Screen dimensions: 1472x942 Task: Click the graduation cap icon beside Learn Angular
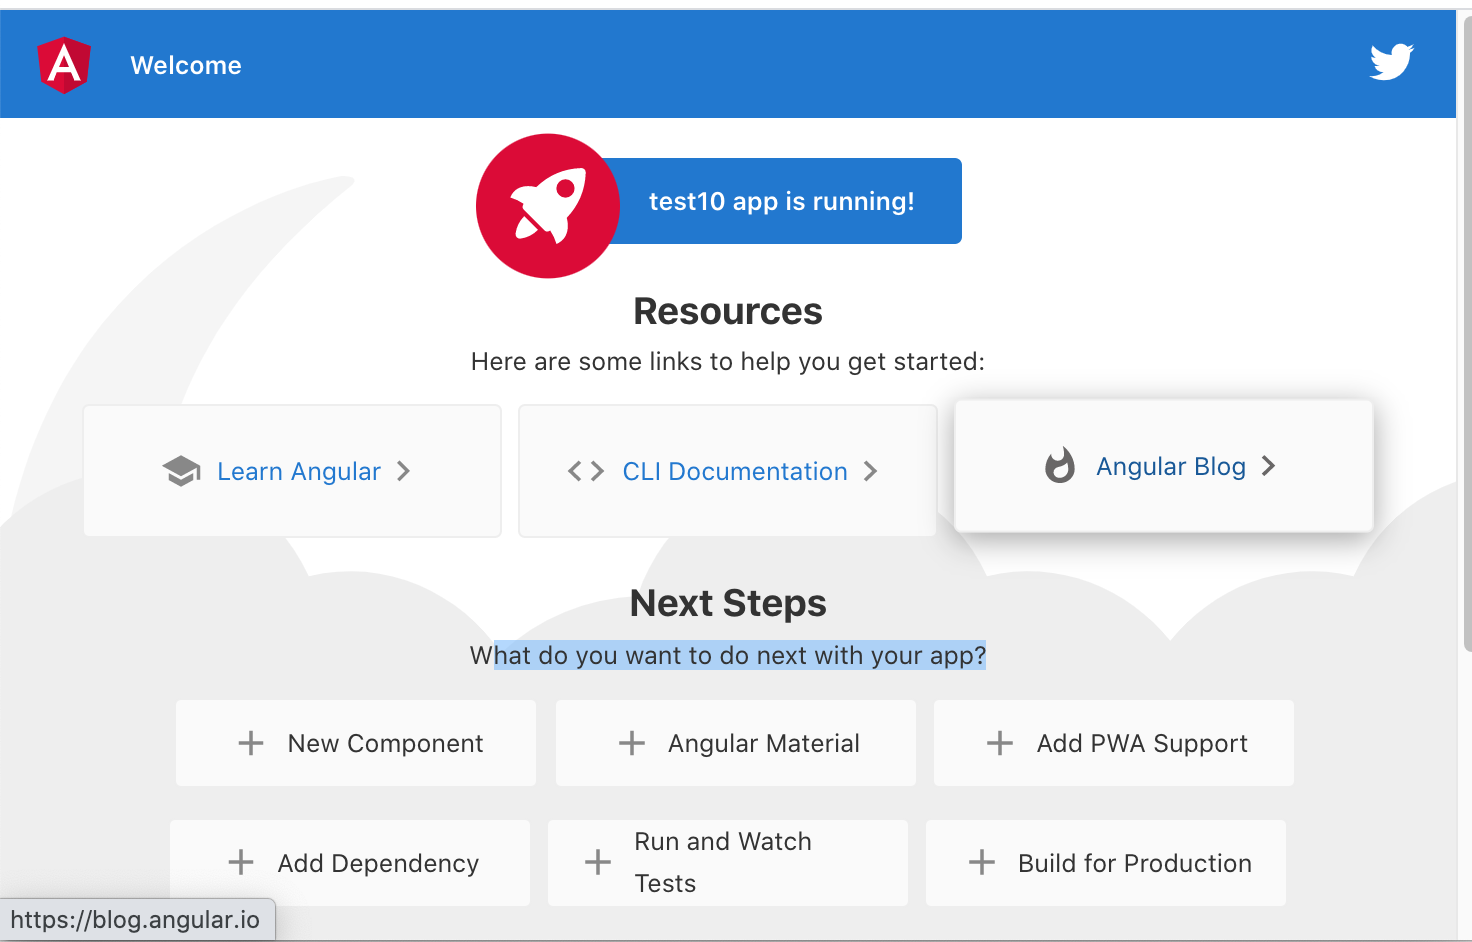(x=182, y=471)
